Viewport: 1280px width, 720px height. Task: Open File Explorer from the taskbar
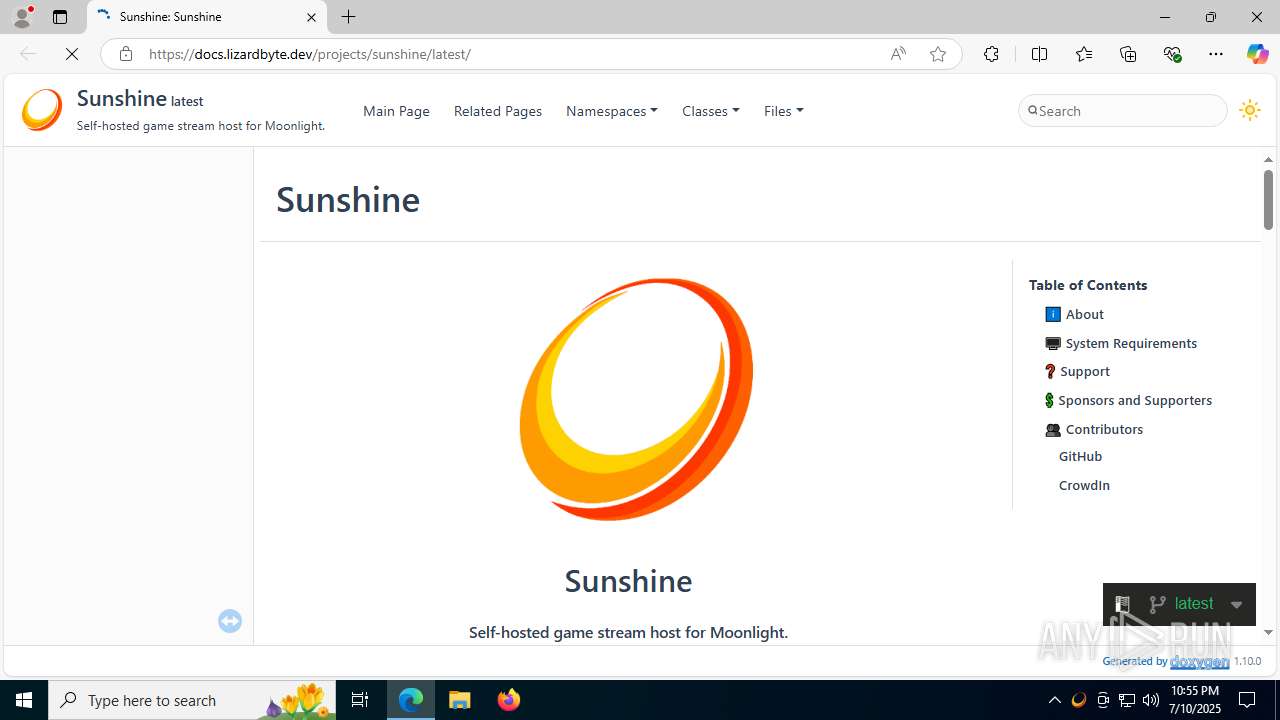pos(460,700)
